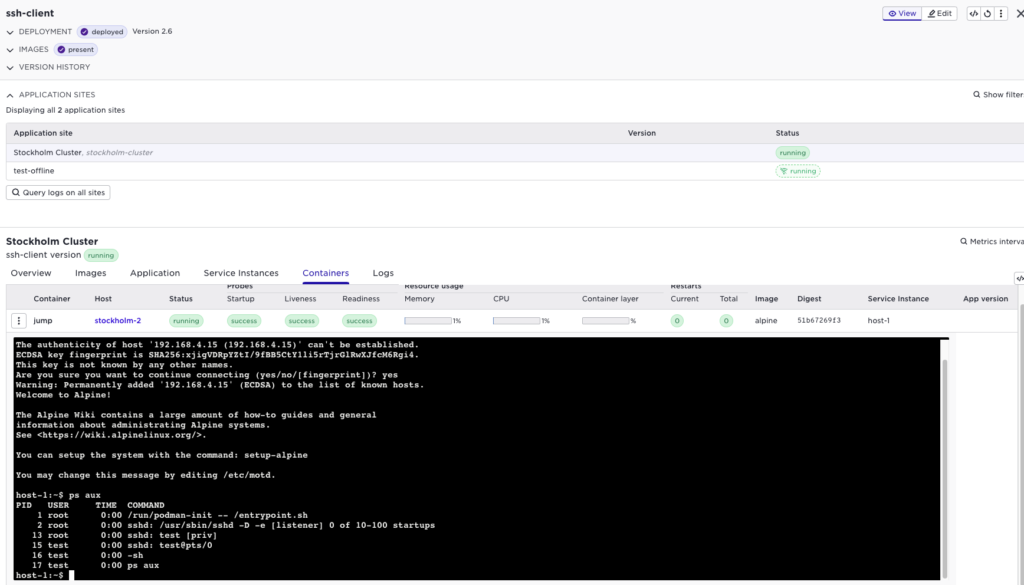Open the jump container's three-dot actions menu
This screenshot has height=585, width=1024.
click(x=18, y=321)
